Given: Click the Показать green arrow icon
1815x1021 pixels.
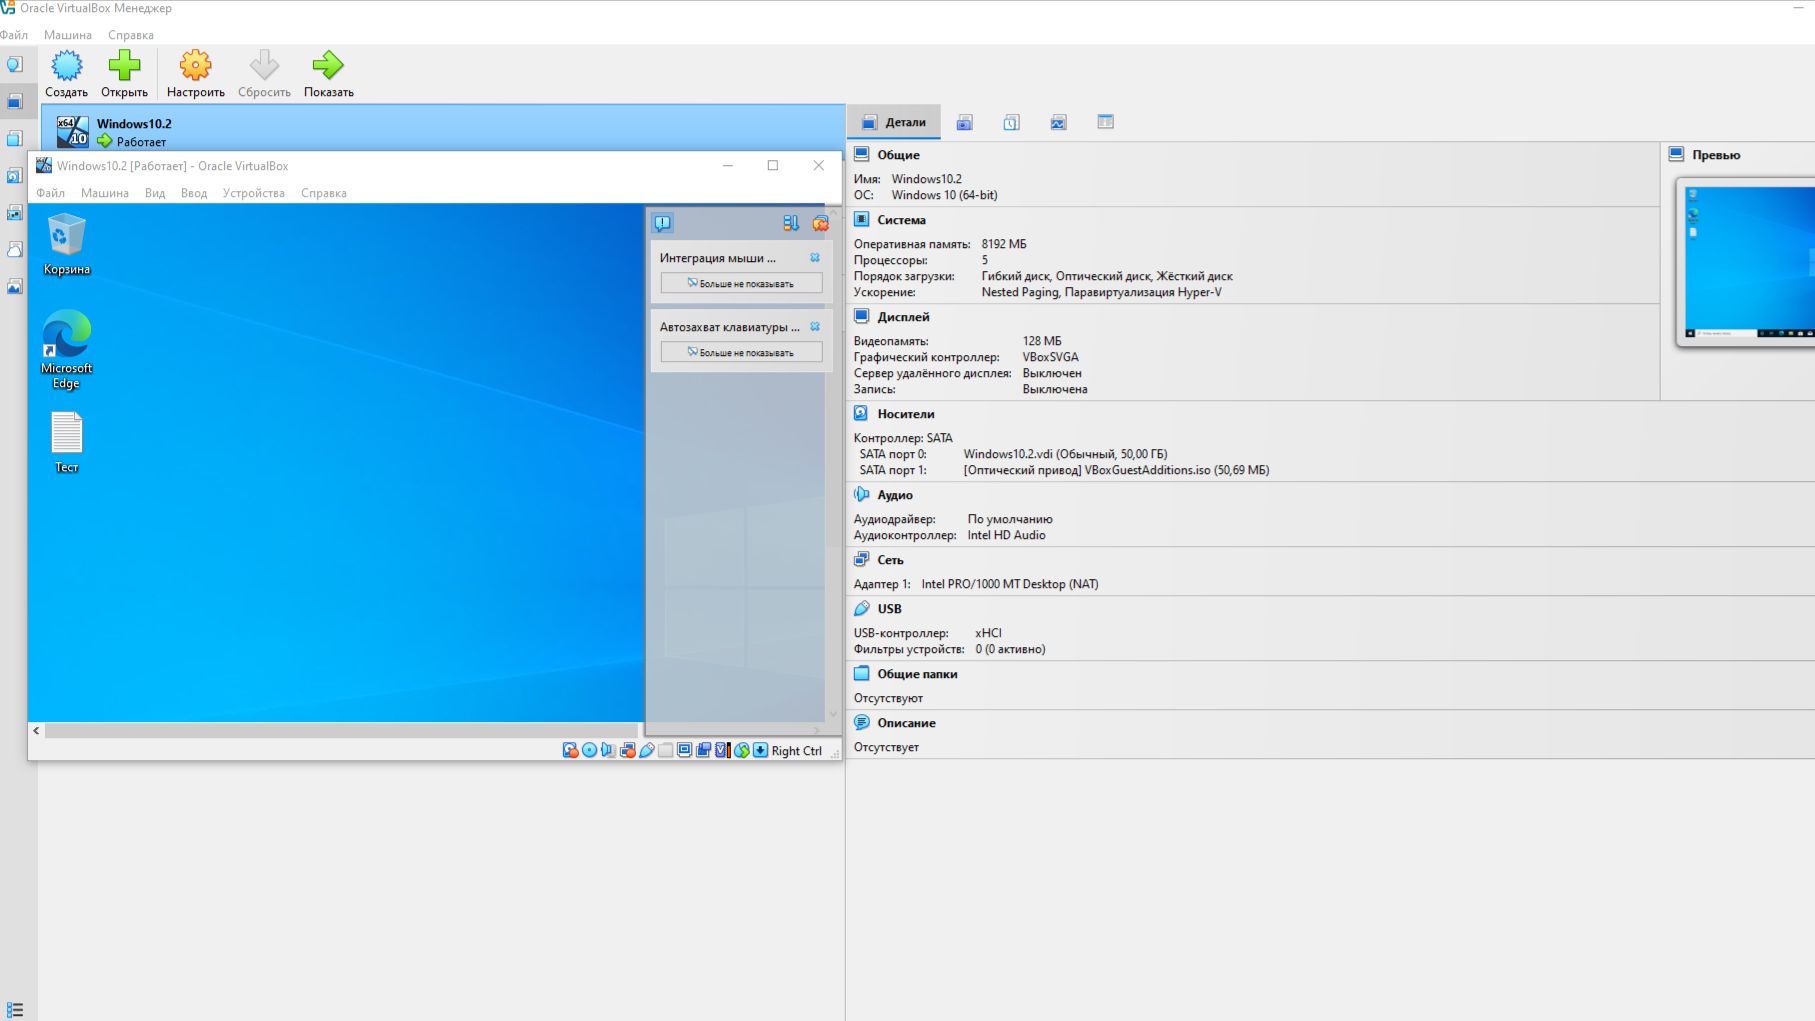Looking at the screenshot, I should (x=328, y=66).
